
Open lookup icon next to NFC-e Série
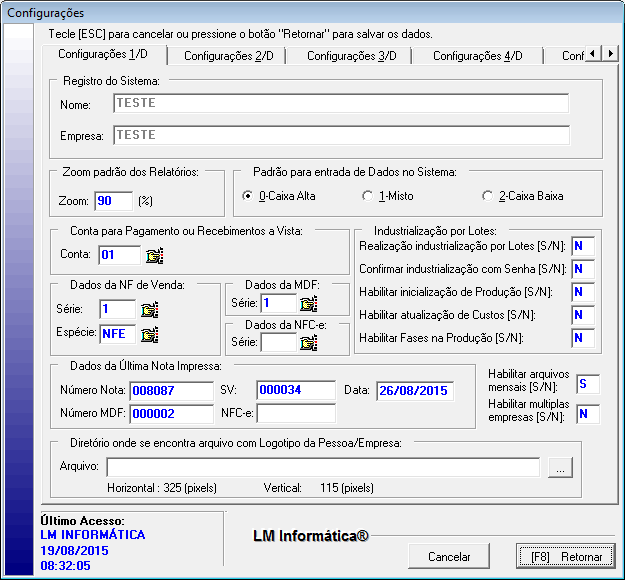pos(308,343)
